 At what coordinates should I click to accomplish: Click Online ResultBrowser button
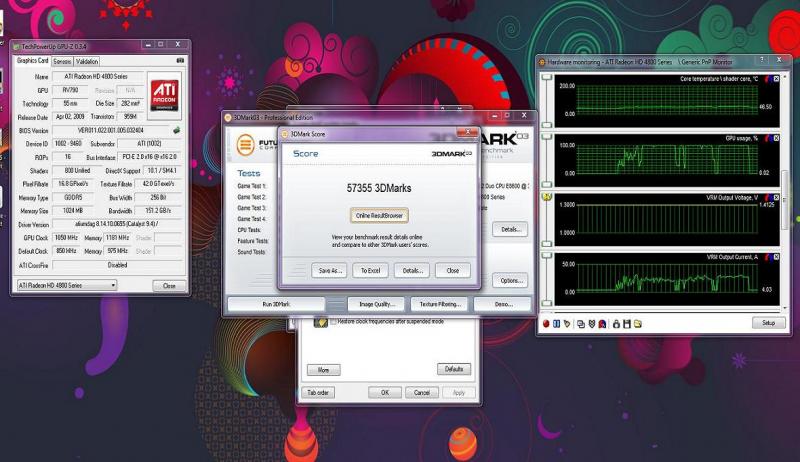[379, 216]
